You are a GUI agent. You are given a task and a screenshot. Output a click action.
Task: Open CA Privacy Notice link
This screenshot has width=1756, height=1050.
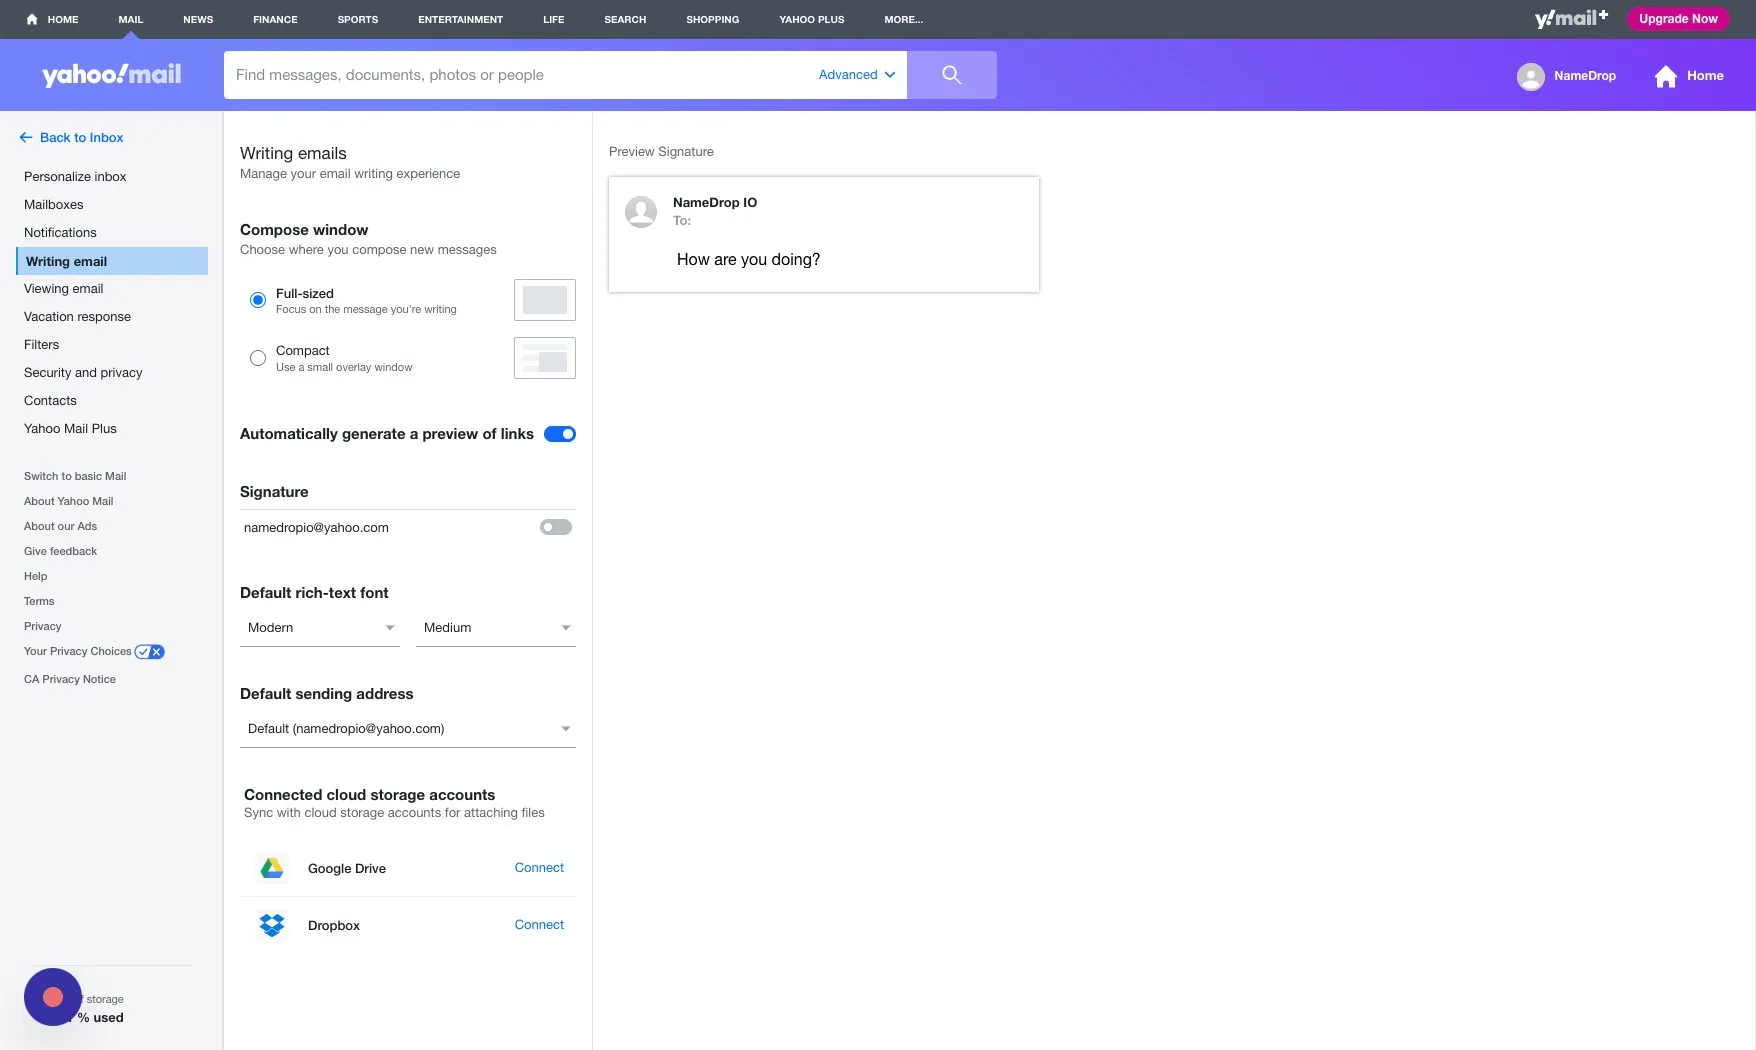[70, 680]
